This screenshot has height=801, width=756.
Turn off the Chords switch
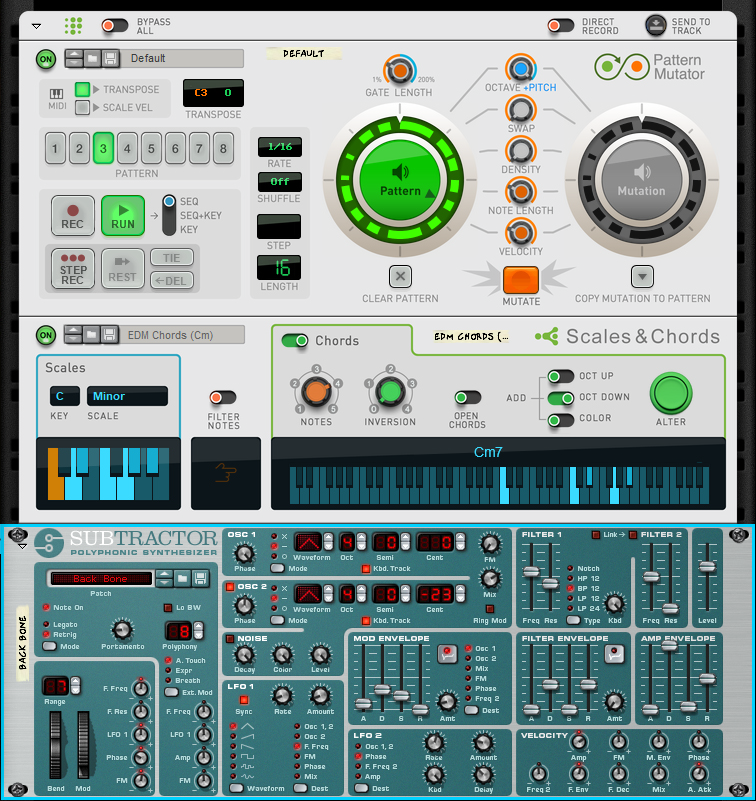tap(295, 341)
